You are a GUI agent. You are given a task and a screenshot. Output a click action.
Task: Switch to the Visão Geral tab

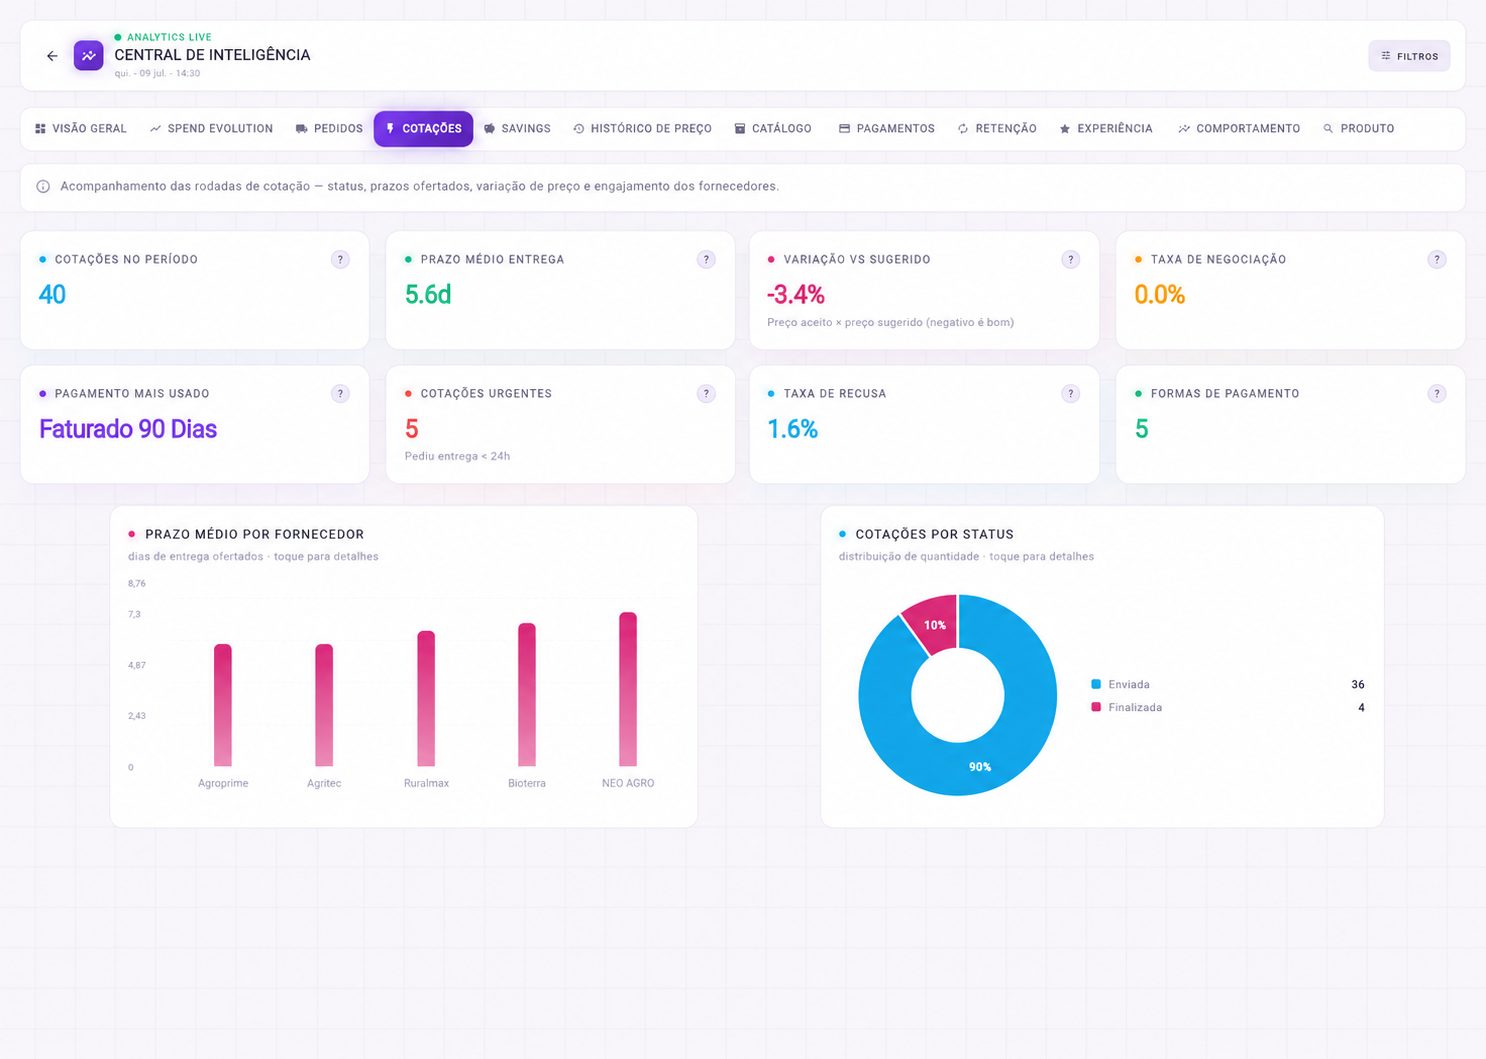tap(81, 129)
